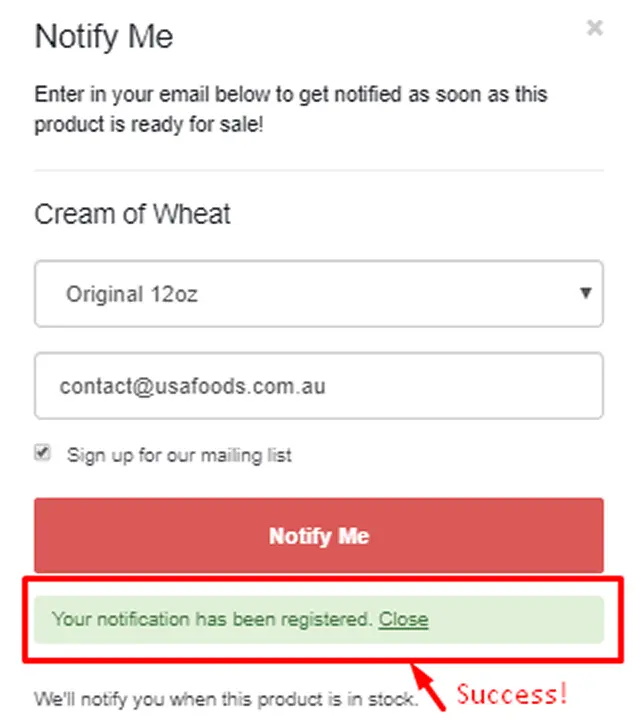Click the 'We'll notify you' in-stock text
Screen dimensions: 644x727
[223, 697]
